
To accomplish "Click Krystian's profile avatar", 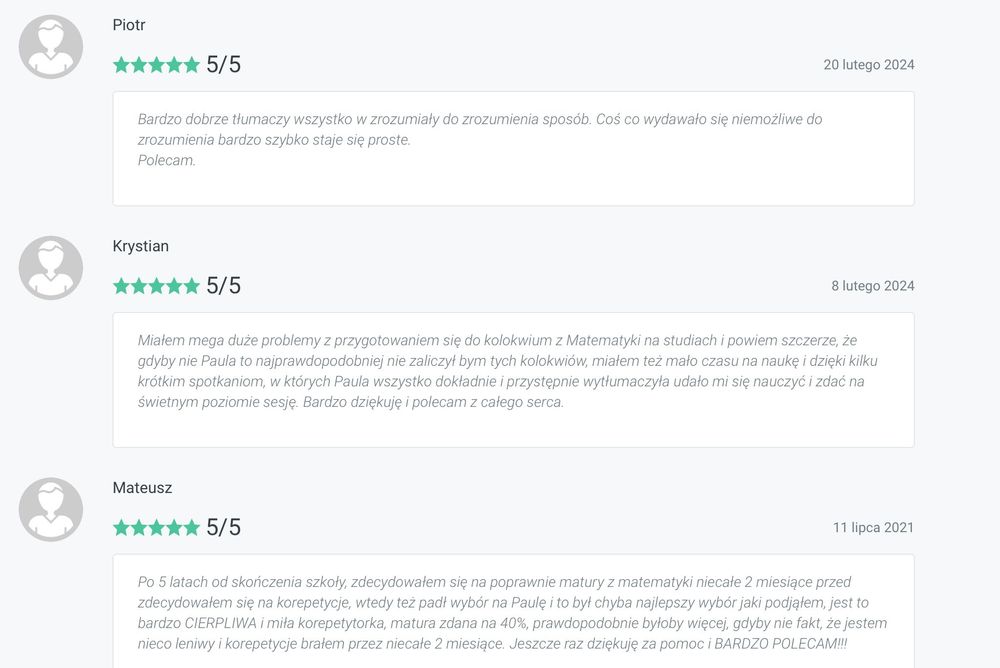I will pyautogui.click(x=51, y=268).
